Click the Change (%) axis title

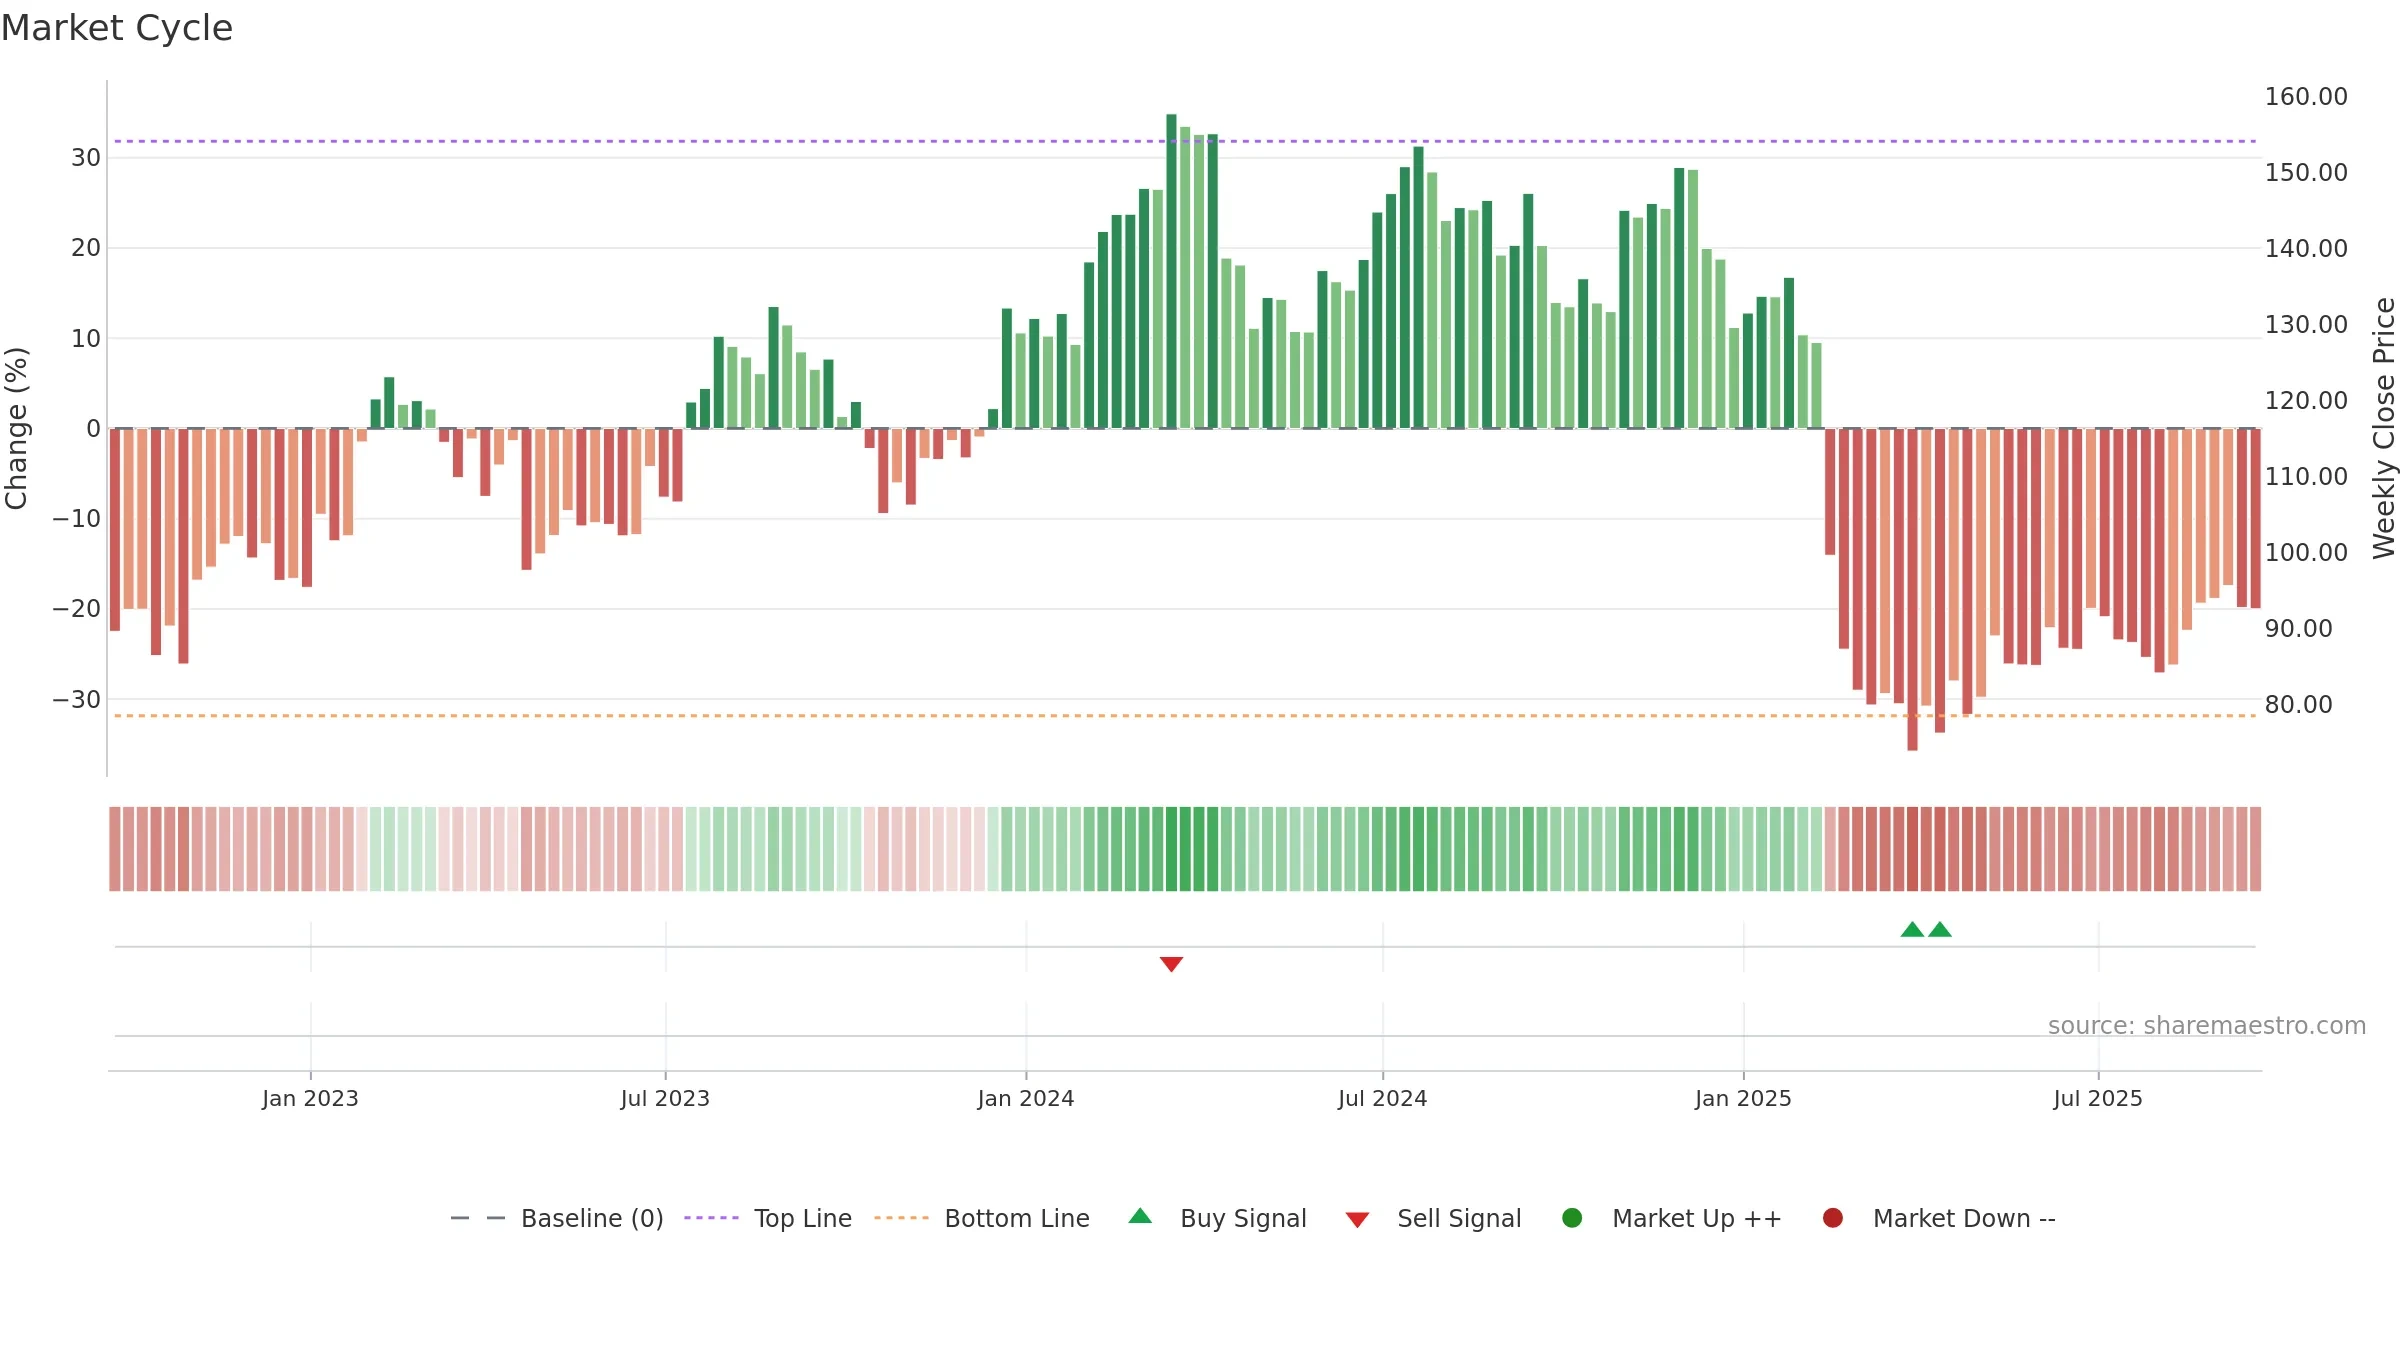(17, 428)
